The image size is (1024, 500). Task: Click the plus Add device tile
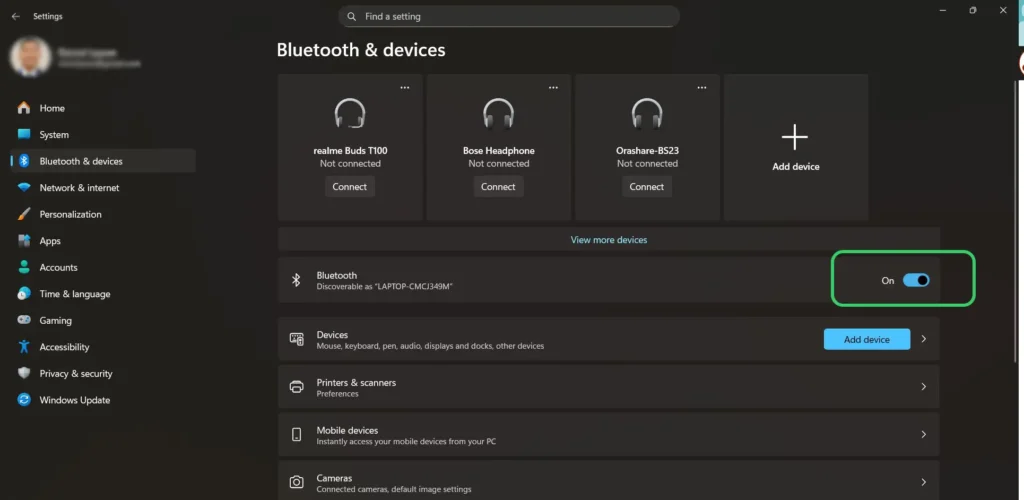795,147
